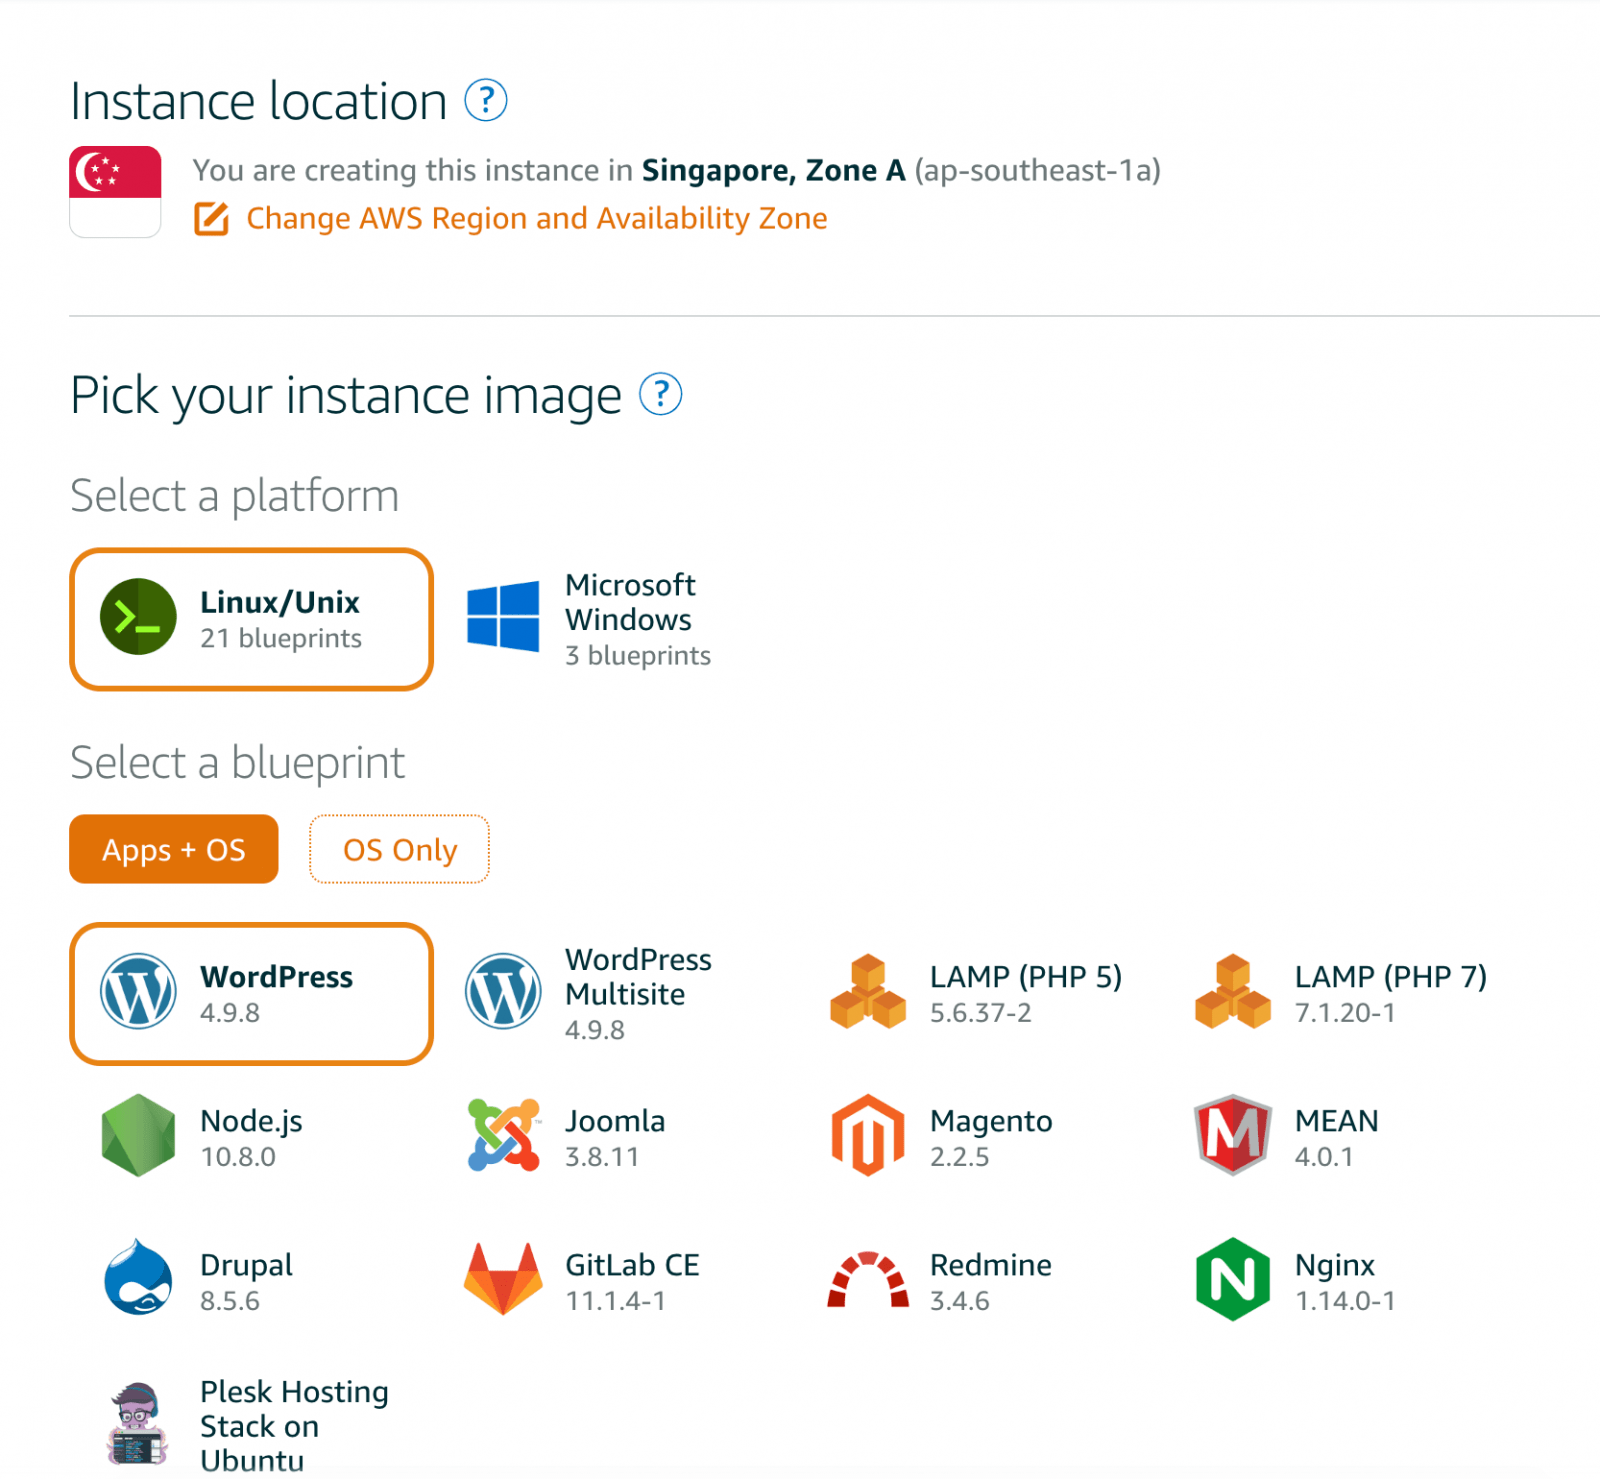Click the 3.4.6 version text
Viewport: 1600px width, 1479px height.
click(x=960, y=1300)
